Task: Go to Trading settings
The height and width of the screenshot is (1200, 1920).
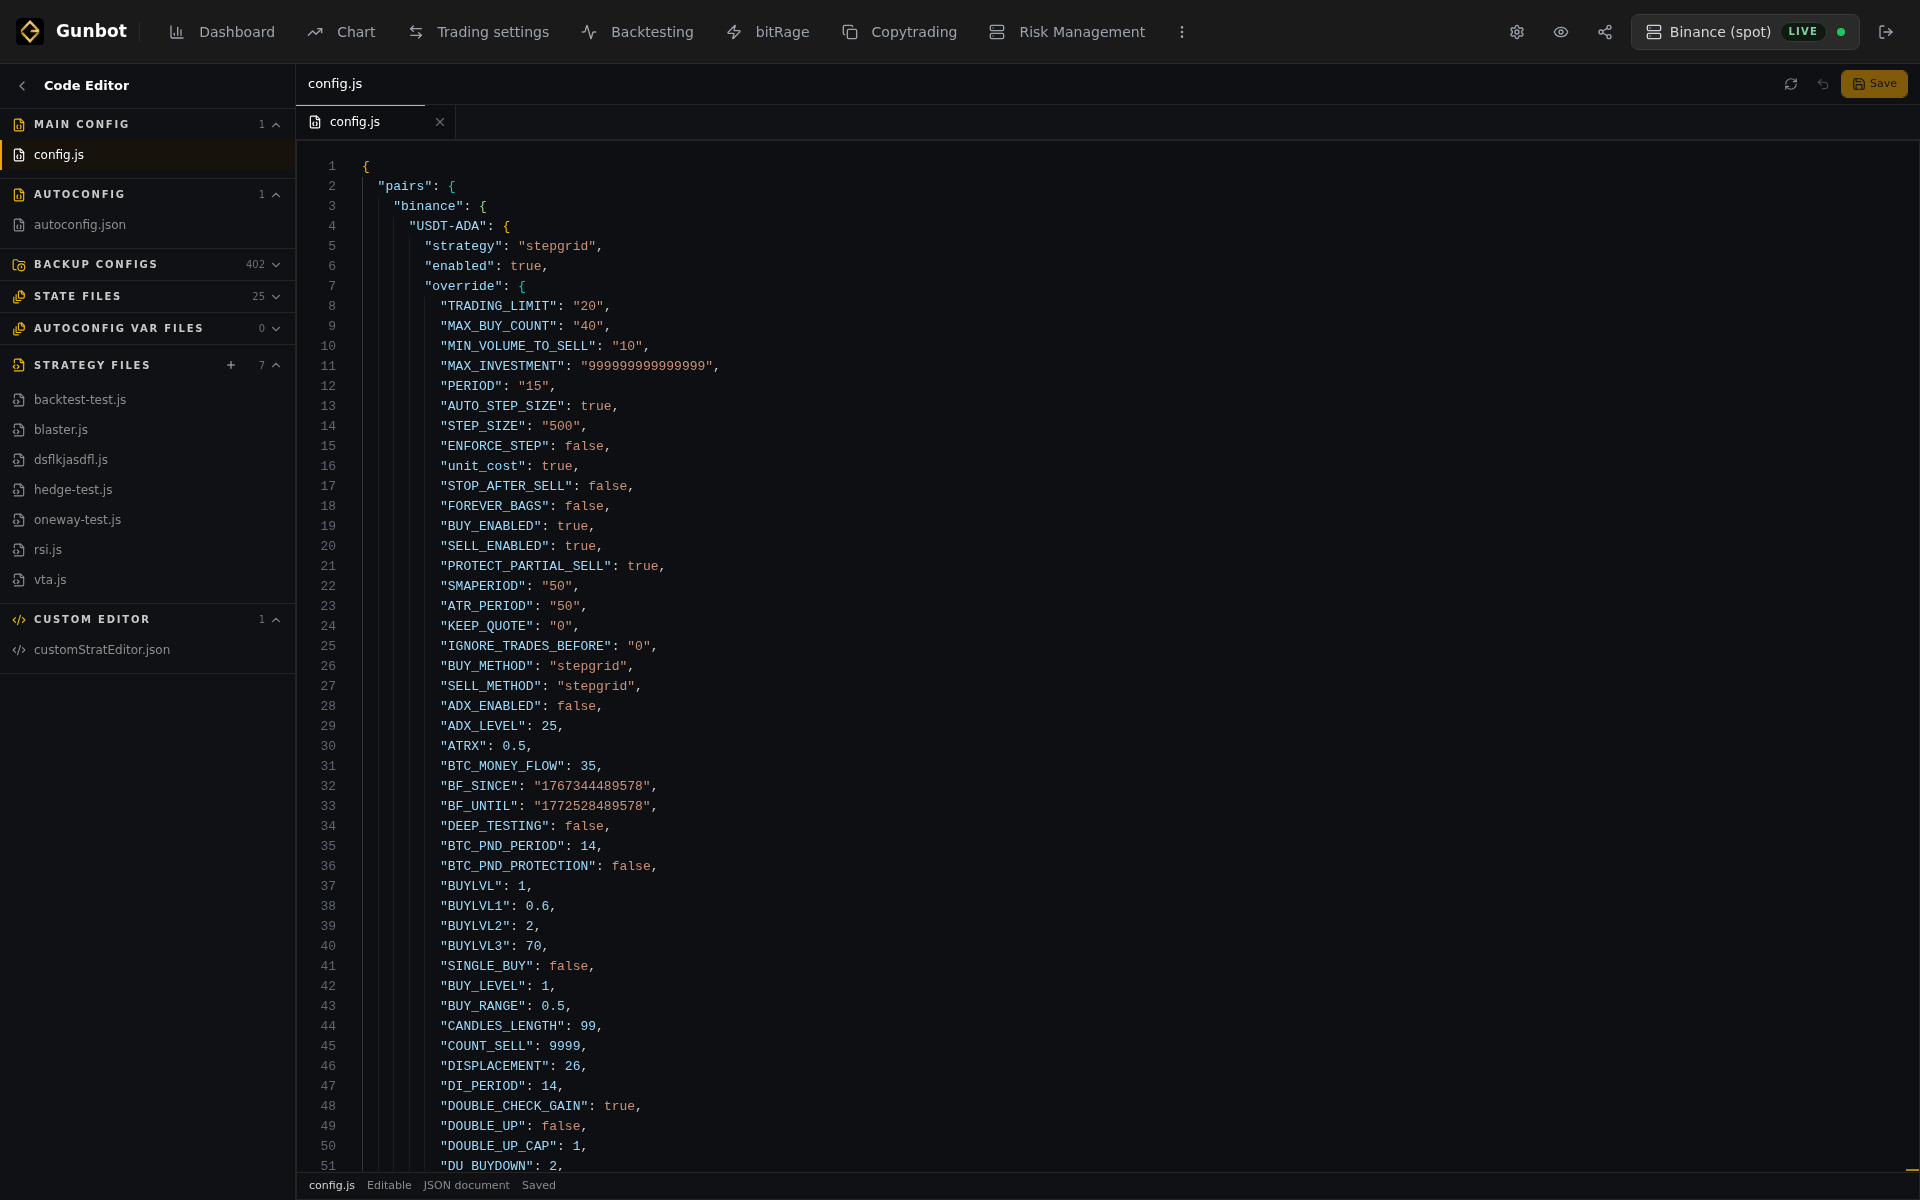Action: click(479, 32)
